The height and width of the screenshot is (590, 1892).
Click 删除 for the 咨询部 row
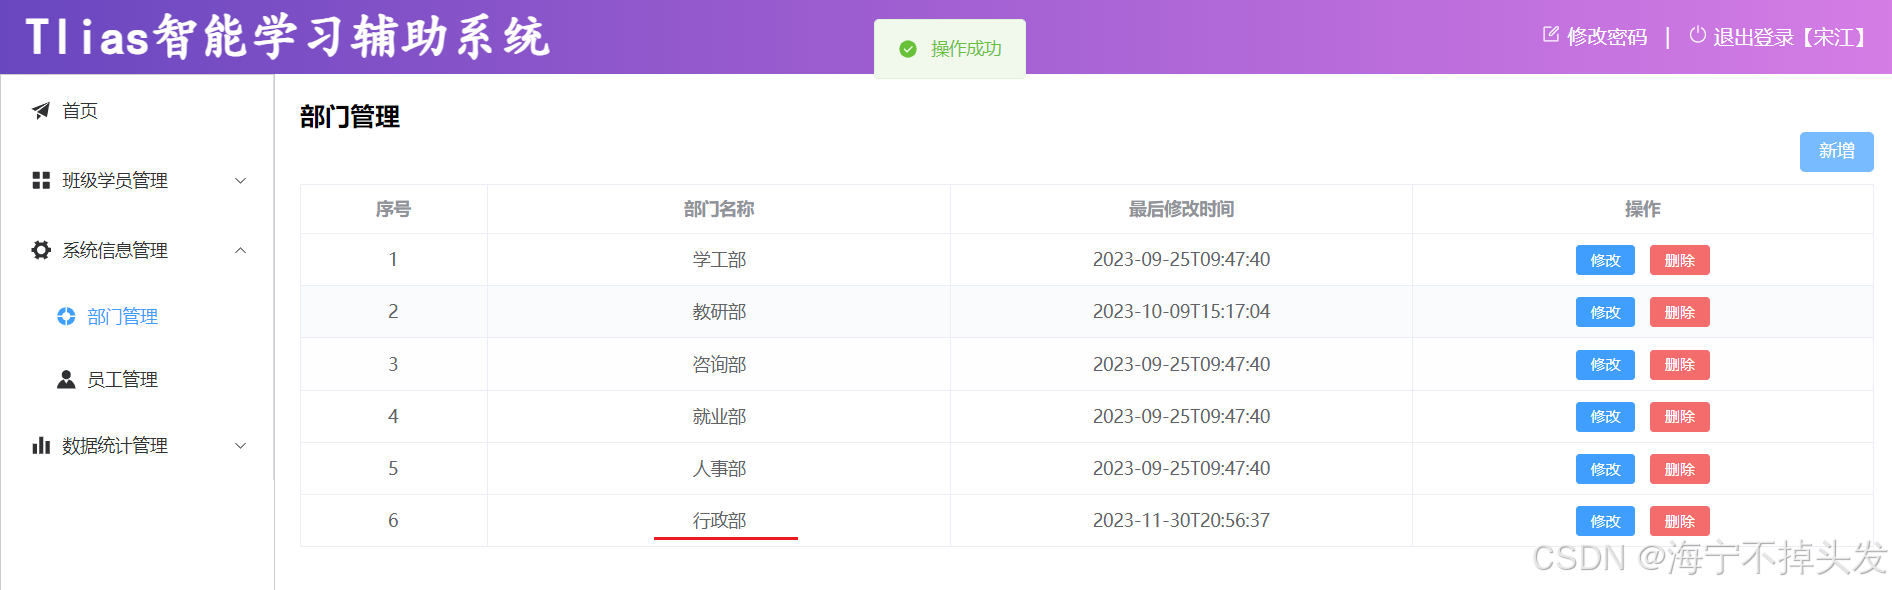click(x=1679, y=364)
